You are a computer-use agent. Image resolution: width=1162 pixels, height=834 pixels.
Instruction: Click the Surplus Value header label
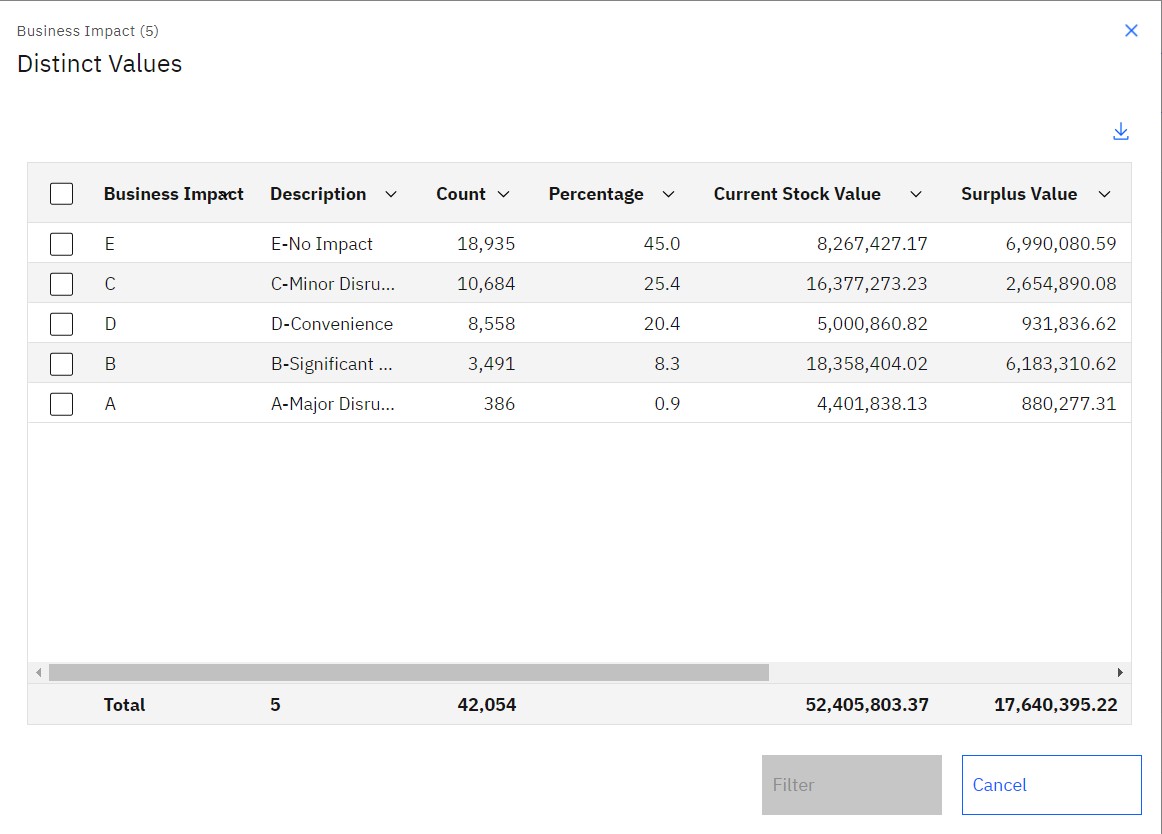1019,194
